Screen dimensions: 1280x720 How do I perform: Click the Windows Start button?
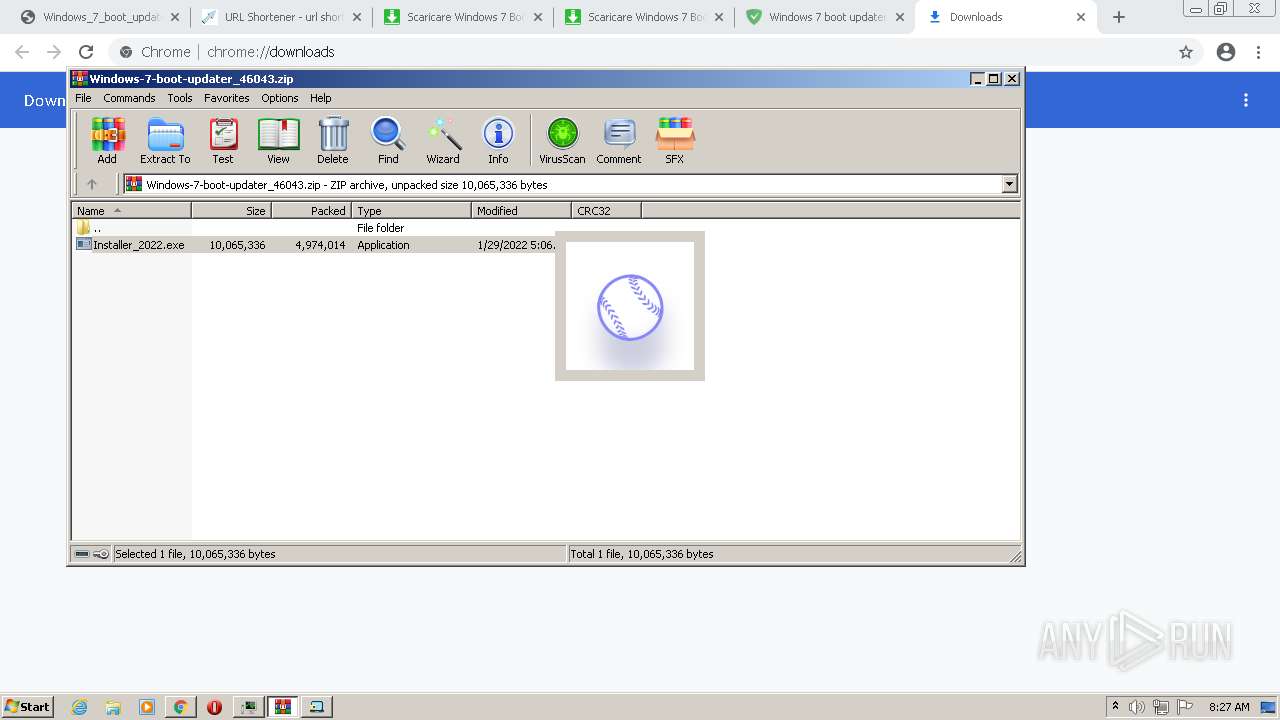(x=28, y=707)
